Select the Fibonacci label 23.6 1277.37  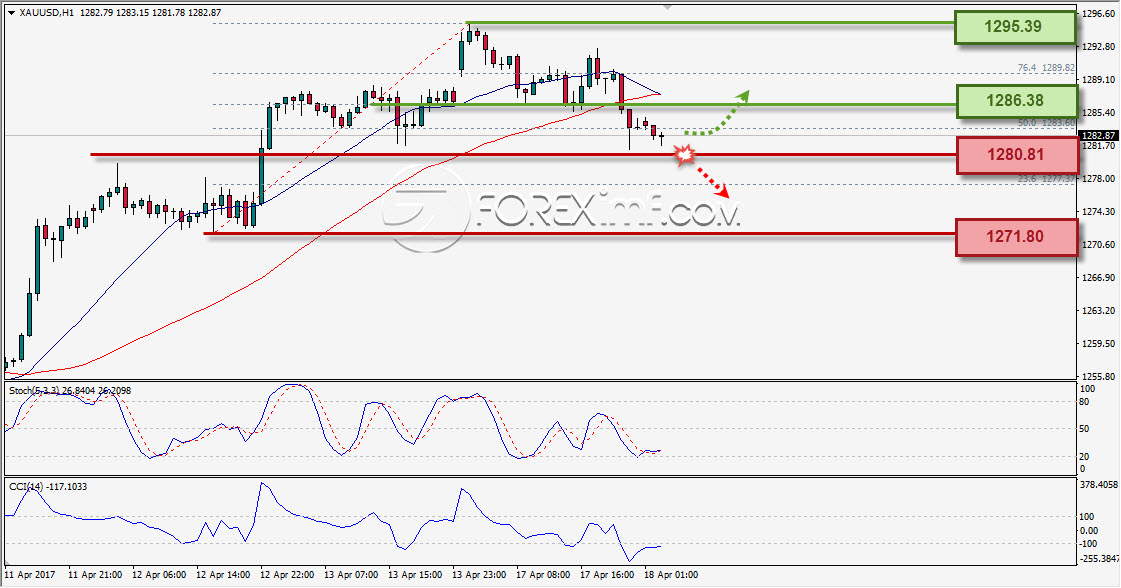[1046, 178]
